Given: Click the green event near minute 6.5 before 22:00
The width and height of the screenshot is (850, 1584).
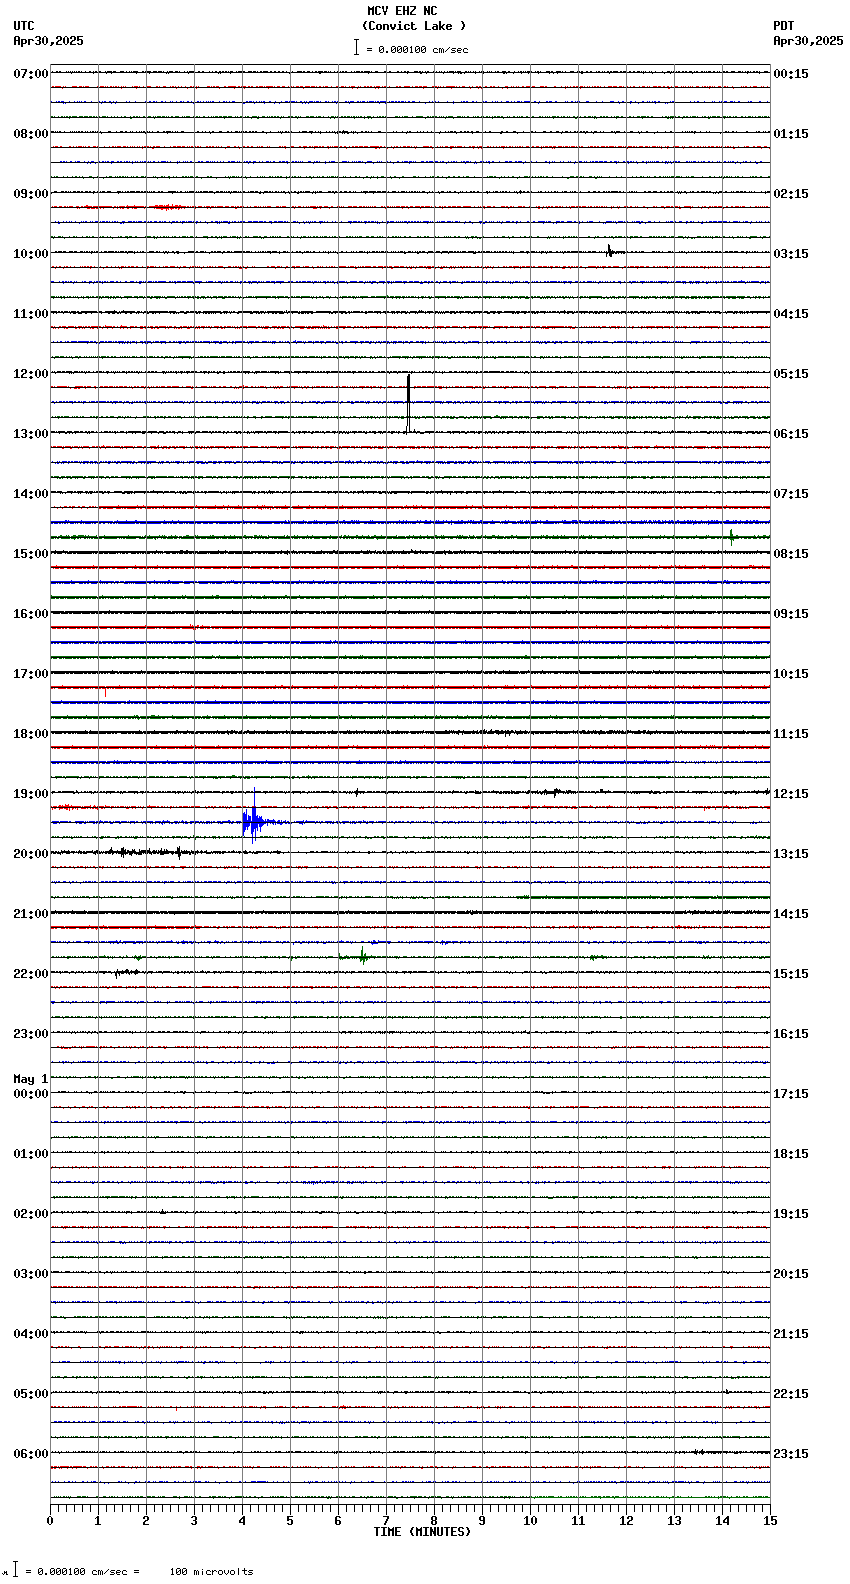Looking at the screenshot, I should point(363,956).
